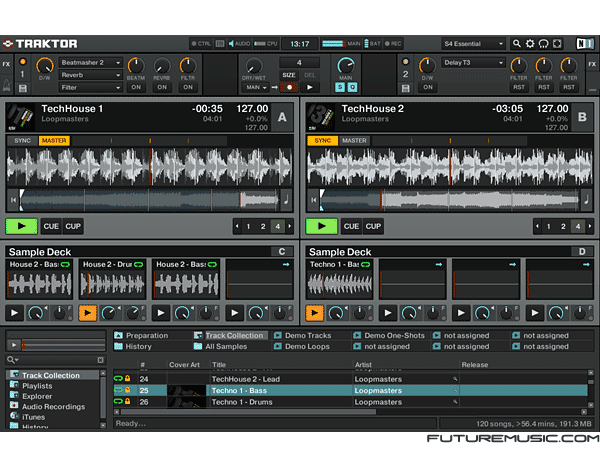The width and height of the screenshot is (600, 470).
Task: Click loop recorder record button
Action: [290, 87]
